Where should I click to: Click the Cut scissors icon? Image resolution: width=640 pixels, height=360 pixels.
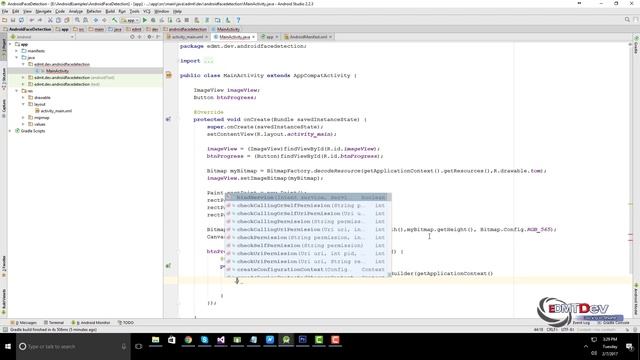click(50, 20)
